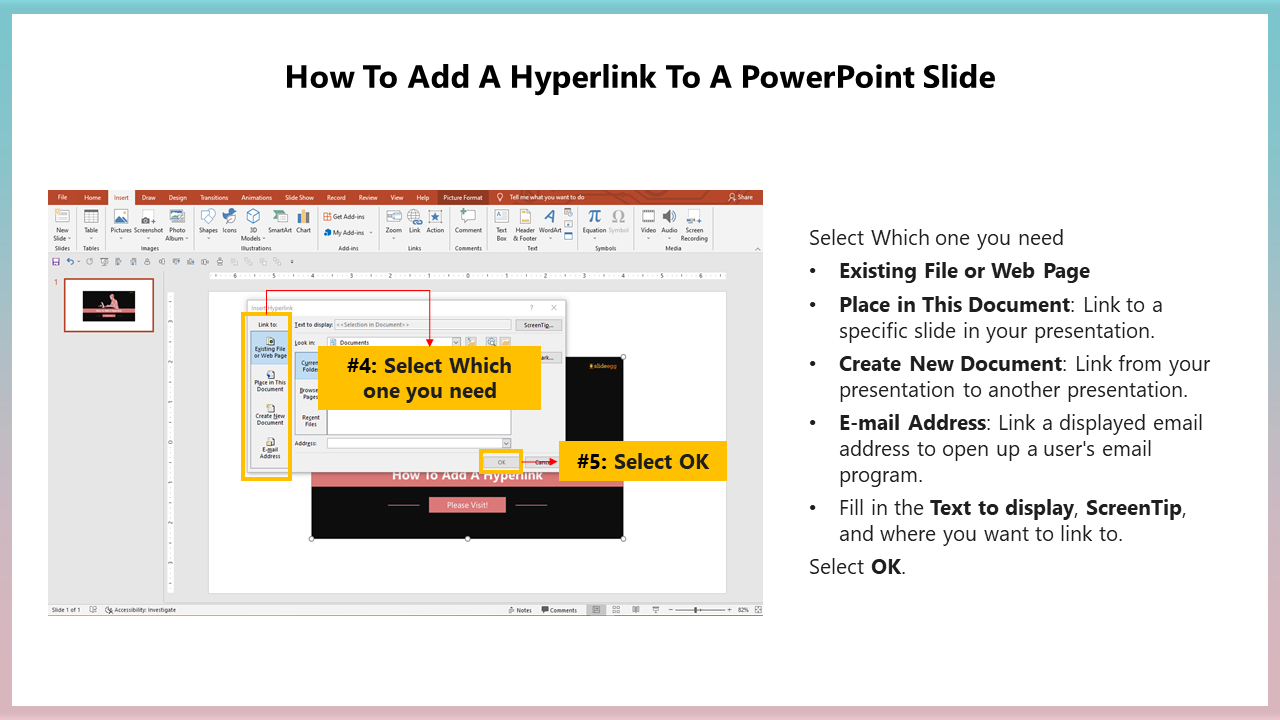
Task: Select the slide 1 thumbnail
Action: click(109, 305)
